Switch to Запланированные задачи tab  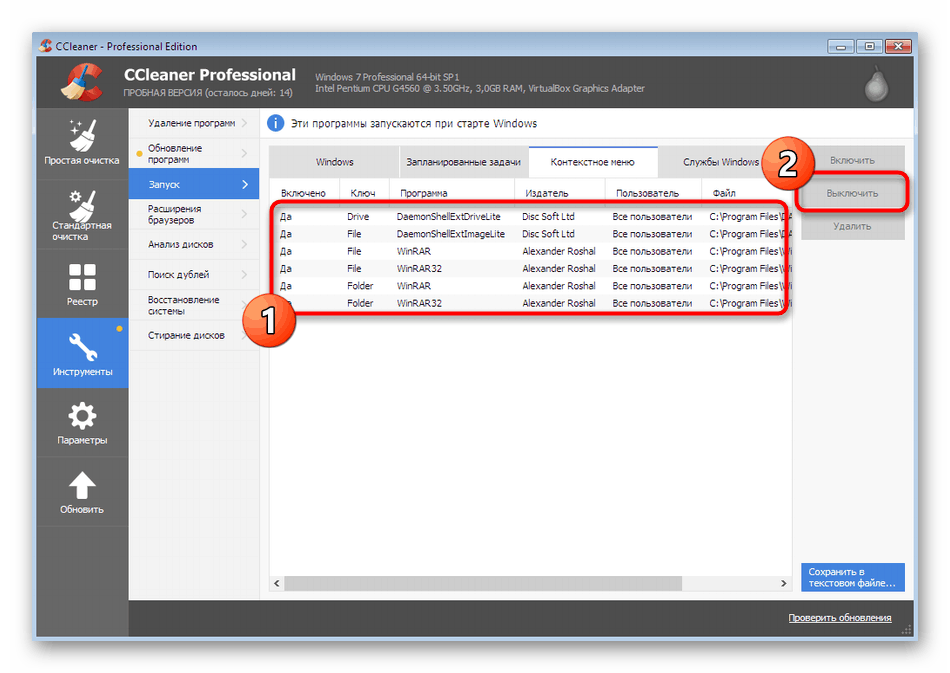pyautogui.click(x=463, y=162)
